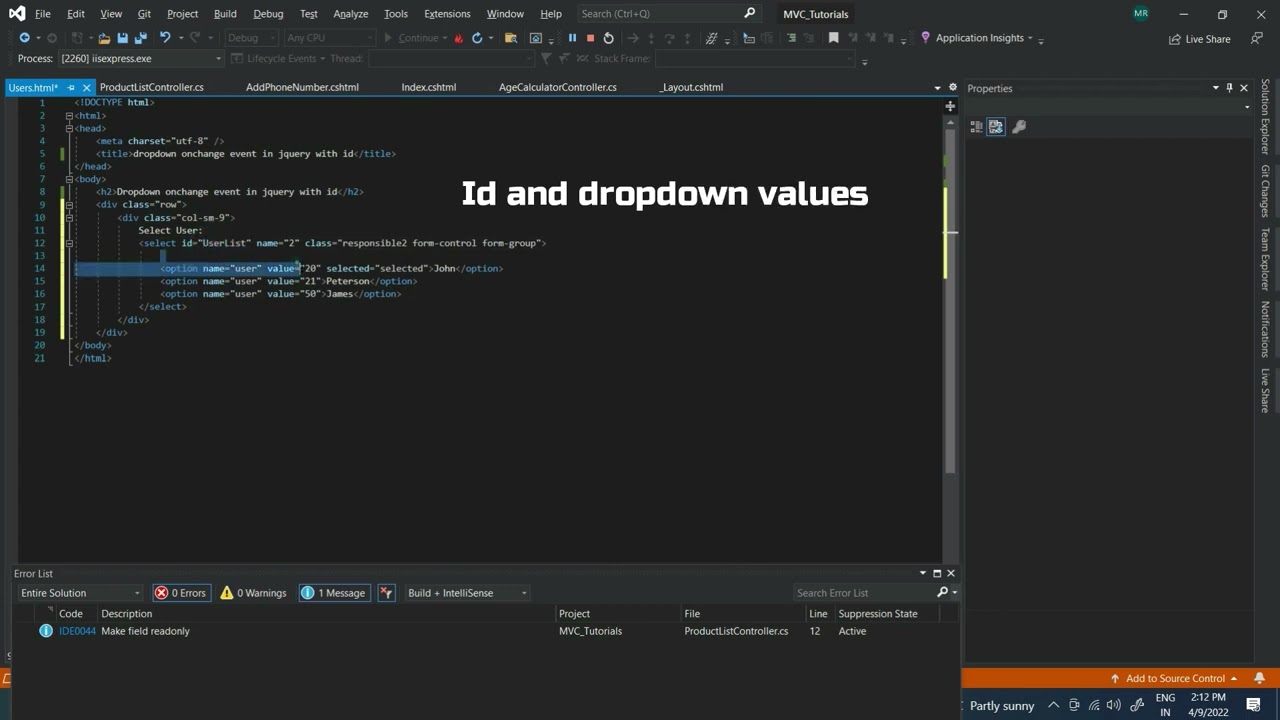Pin the Users.html tab

(x=70, y=88)
